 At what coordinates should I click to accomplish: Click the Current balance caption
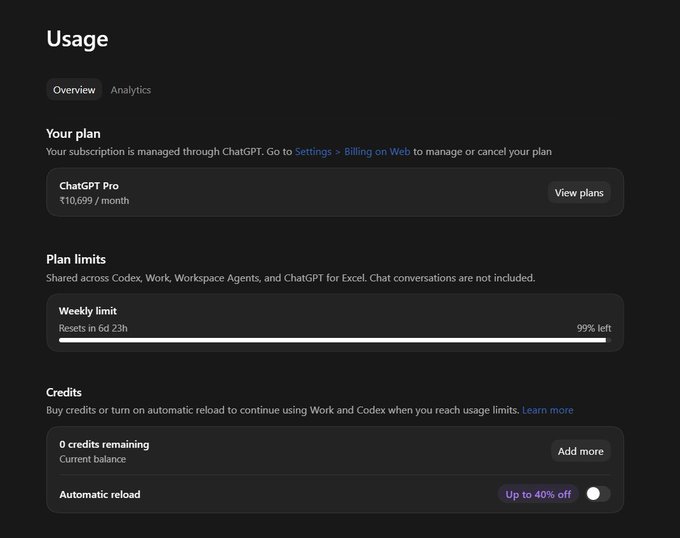pos(92,459)
